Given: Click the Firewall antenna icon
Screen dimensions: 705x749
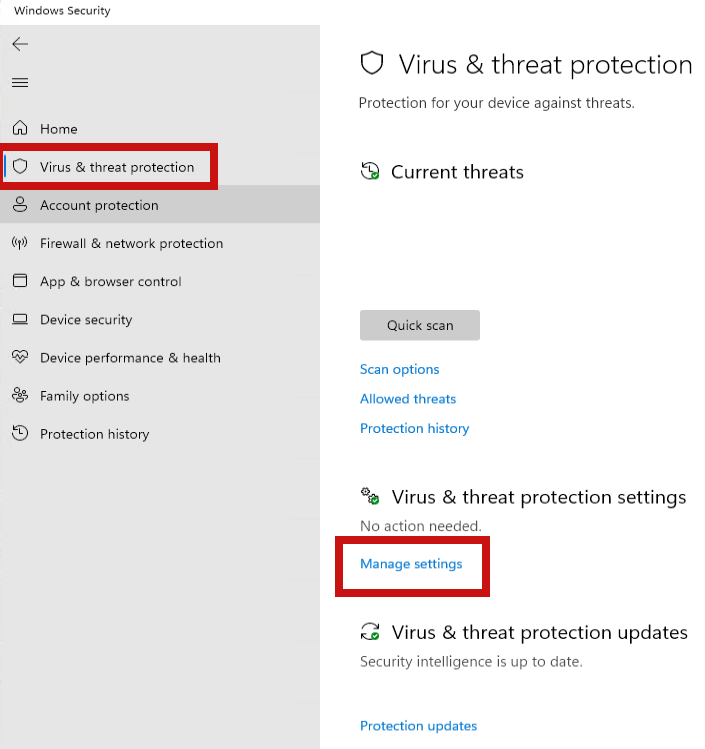Looking at the screenshot, I should pyautogui.click(x=20, y=243).
